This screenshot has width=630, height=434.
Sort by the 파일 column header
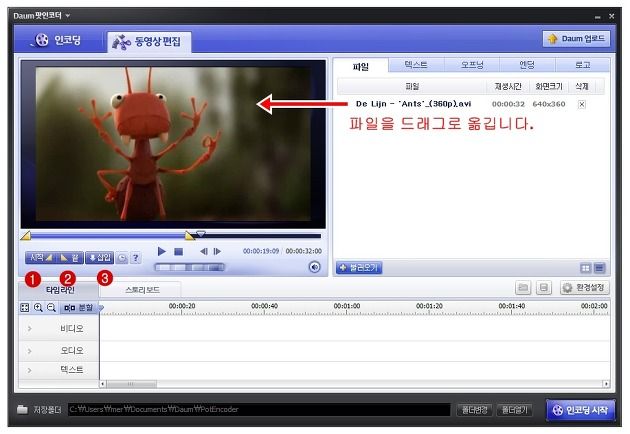coord(412,86)
